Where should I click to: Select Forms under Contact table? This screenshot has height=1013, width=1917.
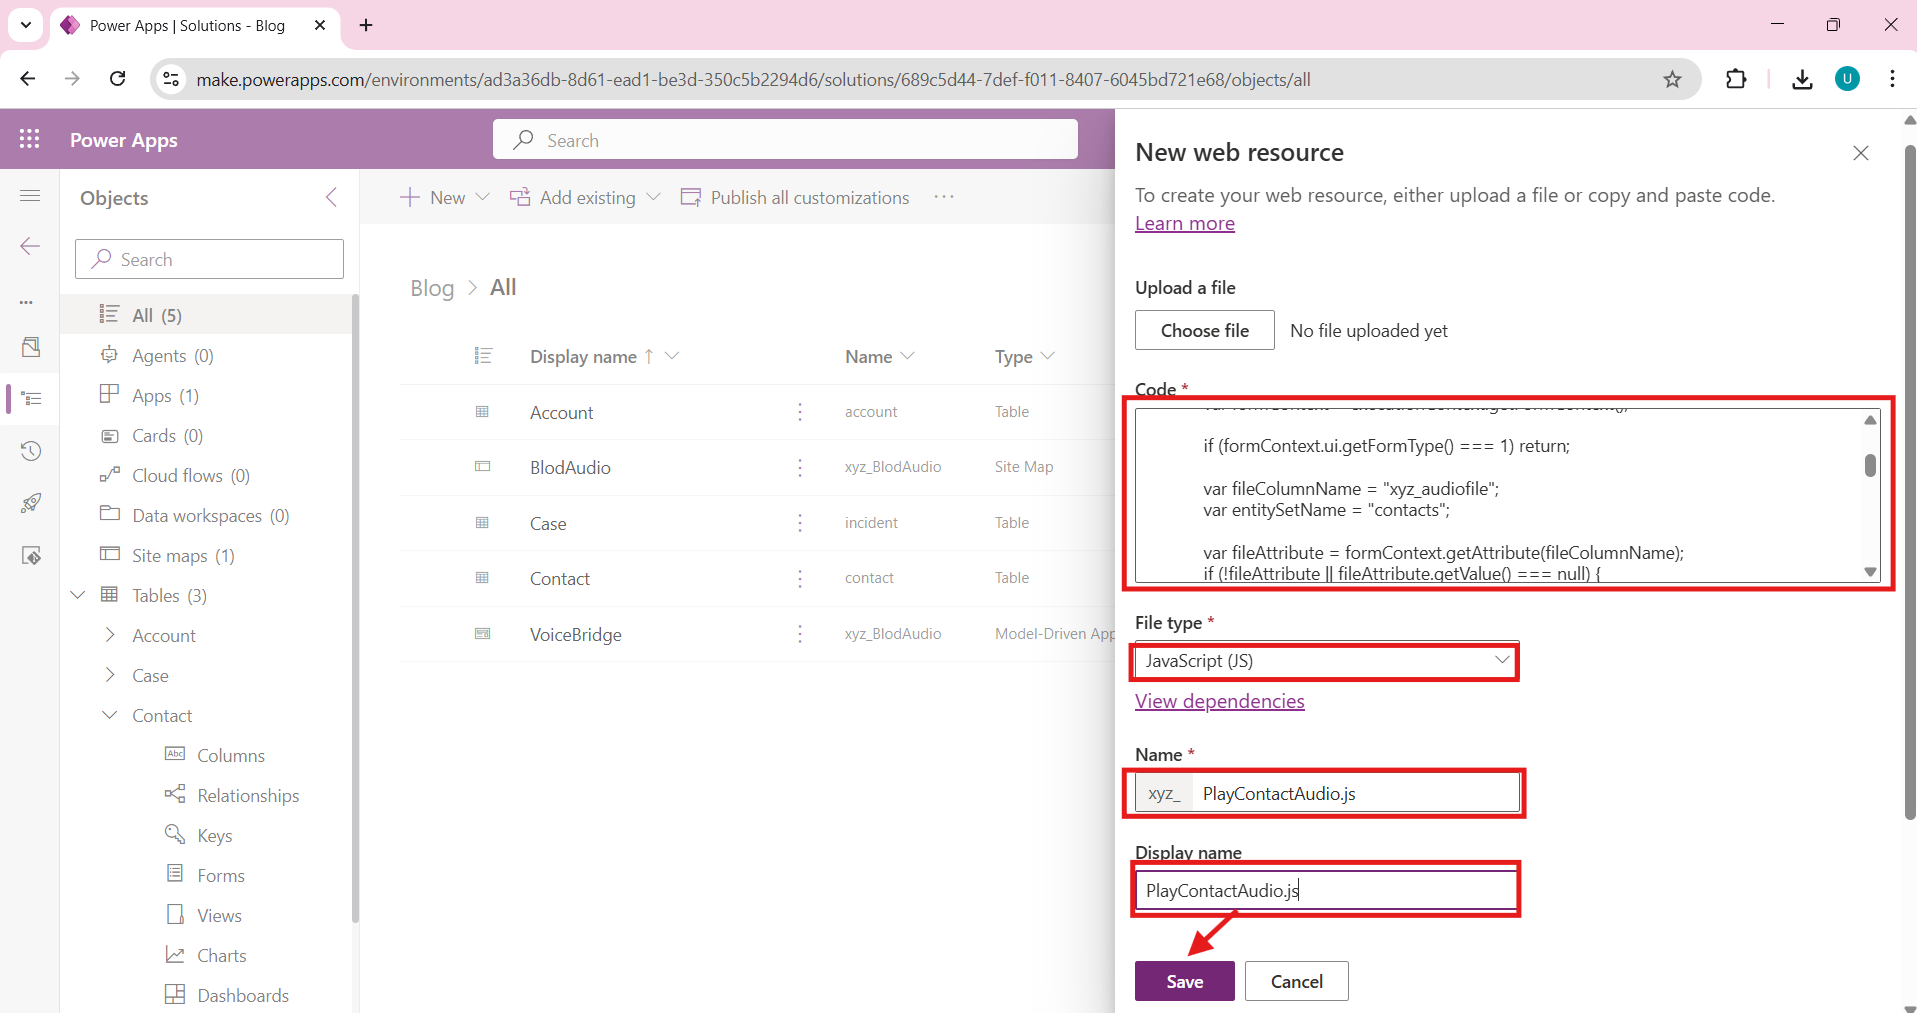click(x=220, y=876)
